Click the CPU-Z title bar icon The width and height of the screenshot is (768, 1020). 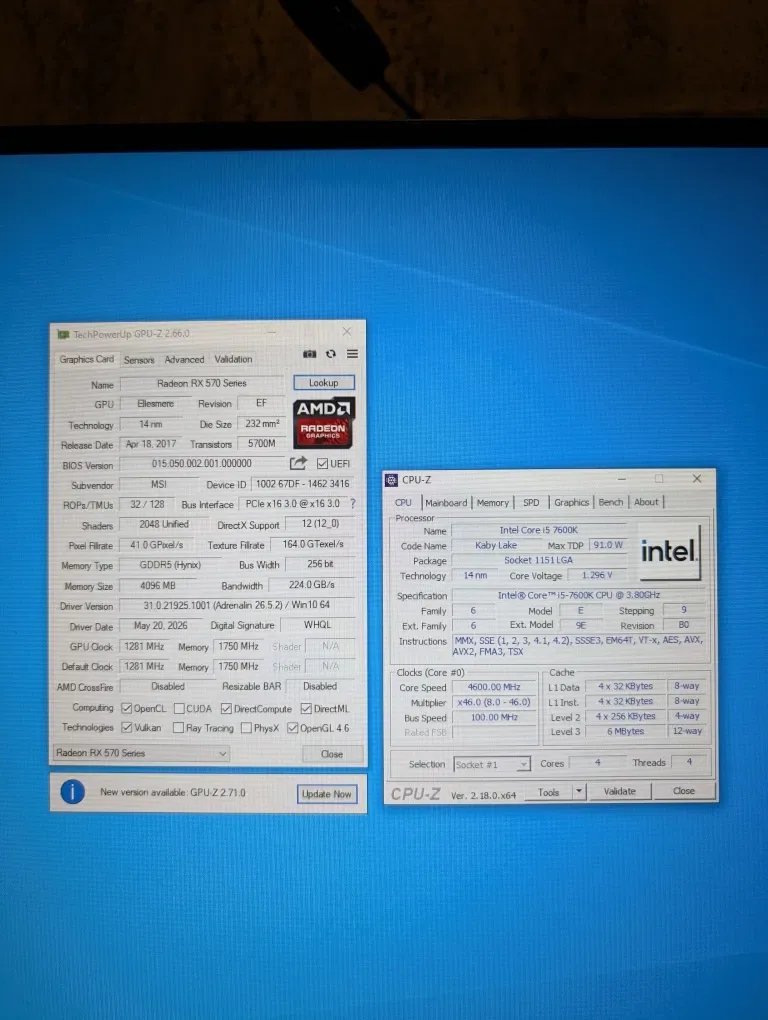point(391,480)
